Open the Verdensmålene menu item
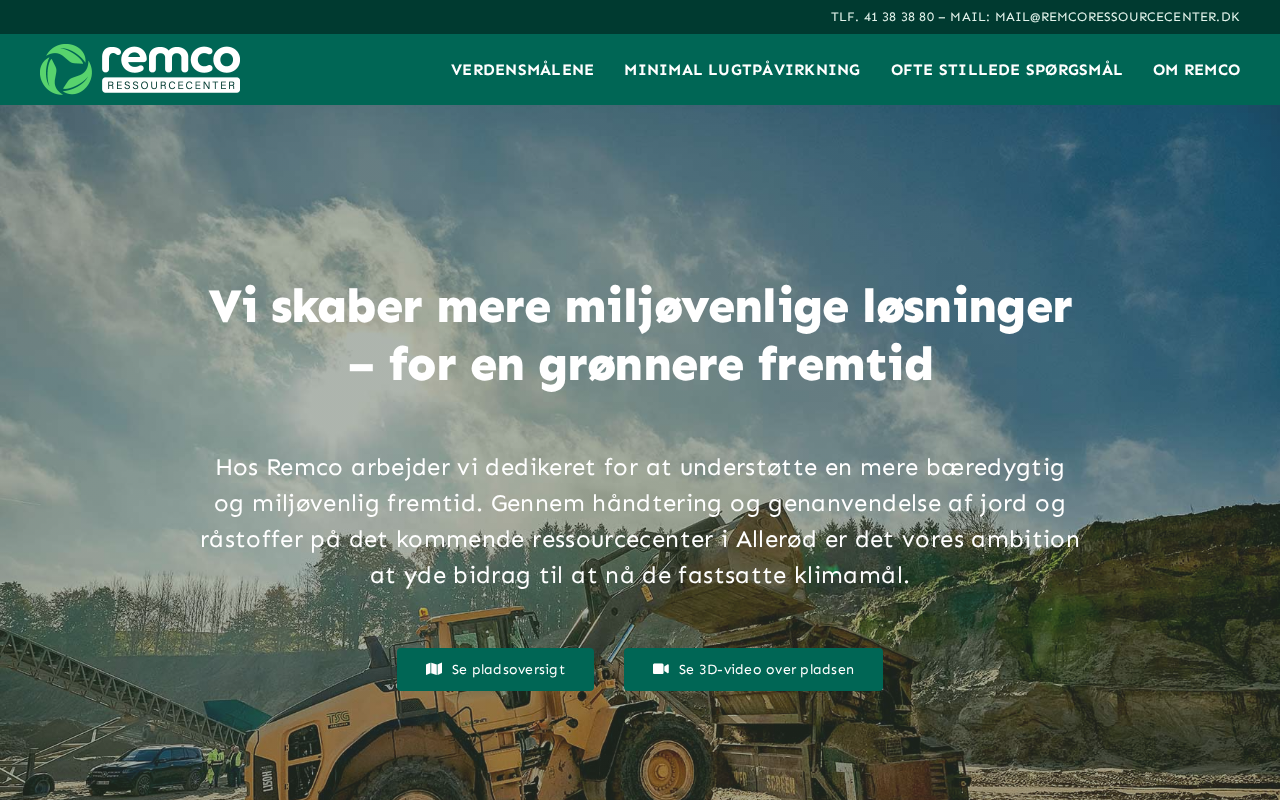The height and width of the screenshot is (800, 1280). pos(522,70)
